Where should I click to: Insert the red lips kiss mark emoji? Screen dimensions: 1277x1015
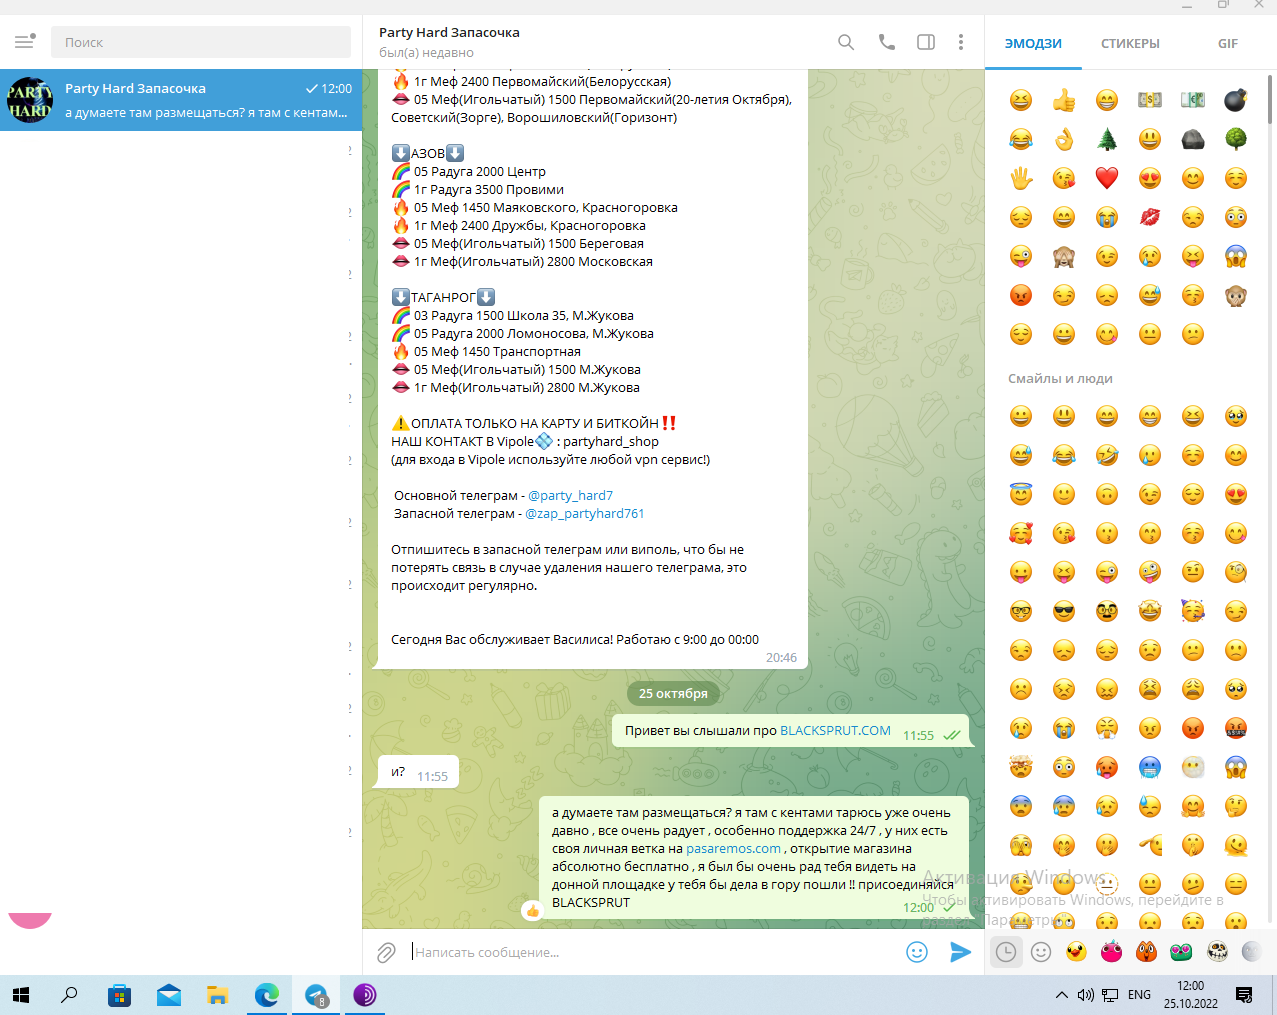coord(1150,217)
